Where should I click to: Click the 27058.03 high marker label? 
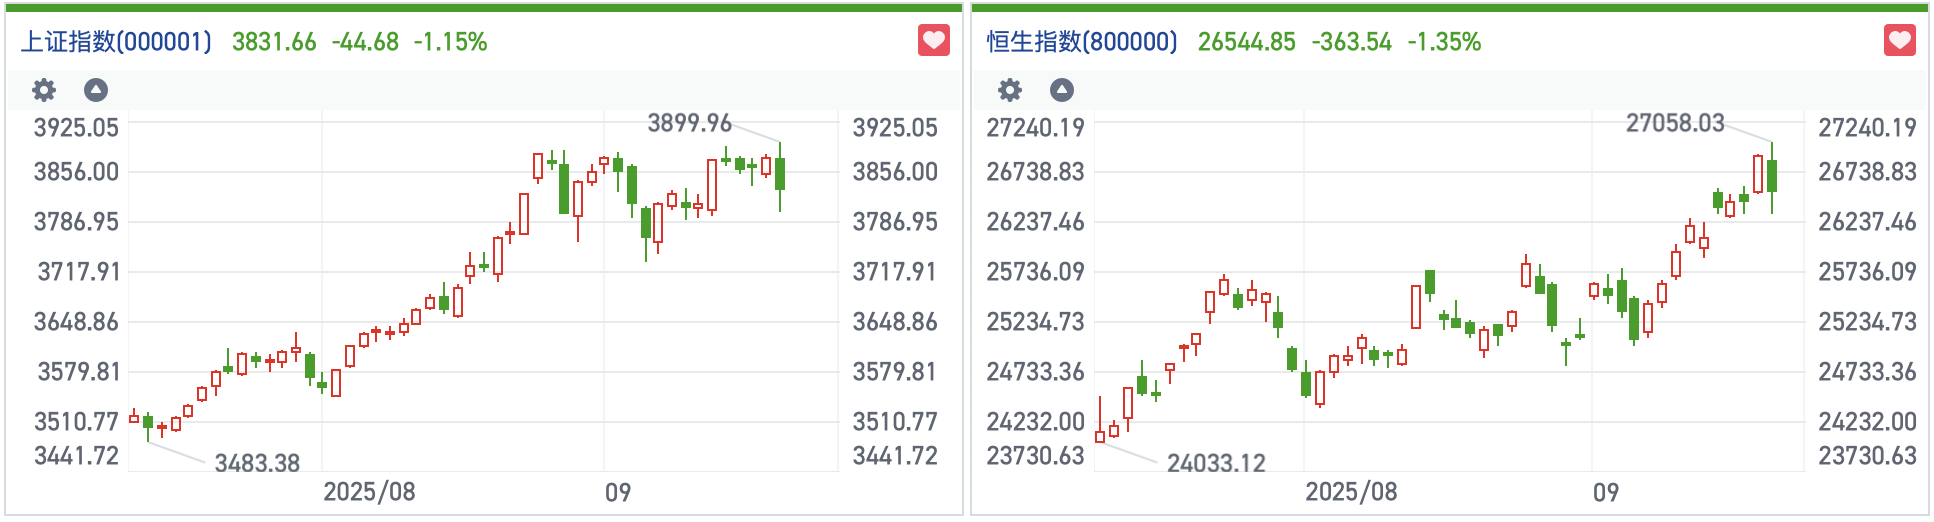pos(1675,123)
